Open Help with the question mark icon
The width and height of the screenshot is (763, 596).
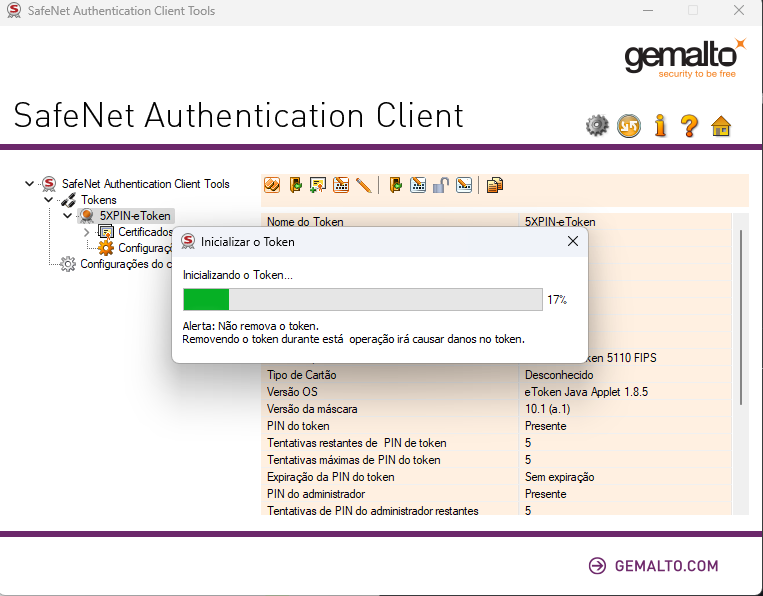tap(689, 126)
